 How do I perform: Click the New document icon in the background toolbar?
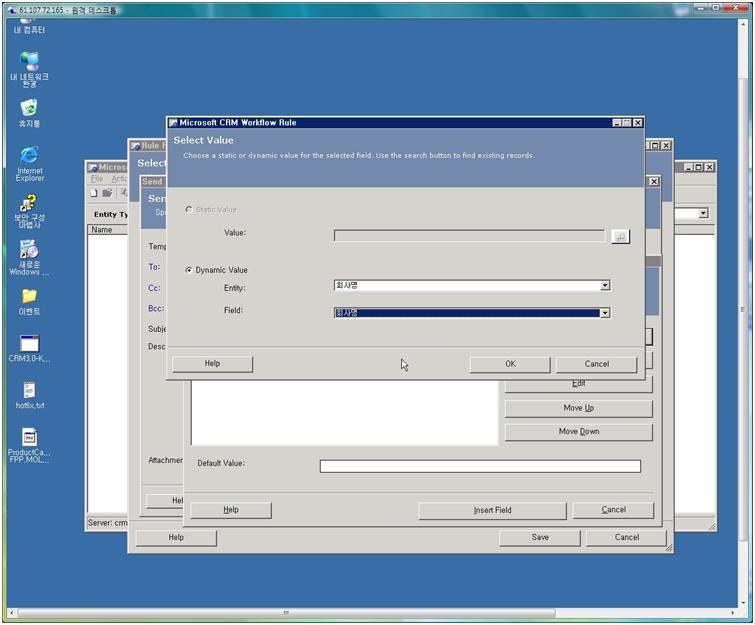94,193
